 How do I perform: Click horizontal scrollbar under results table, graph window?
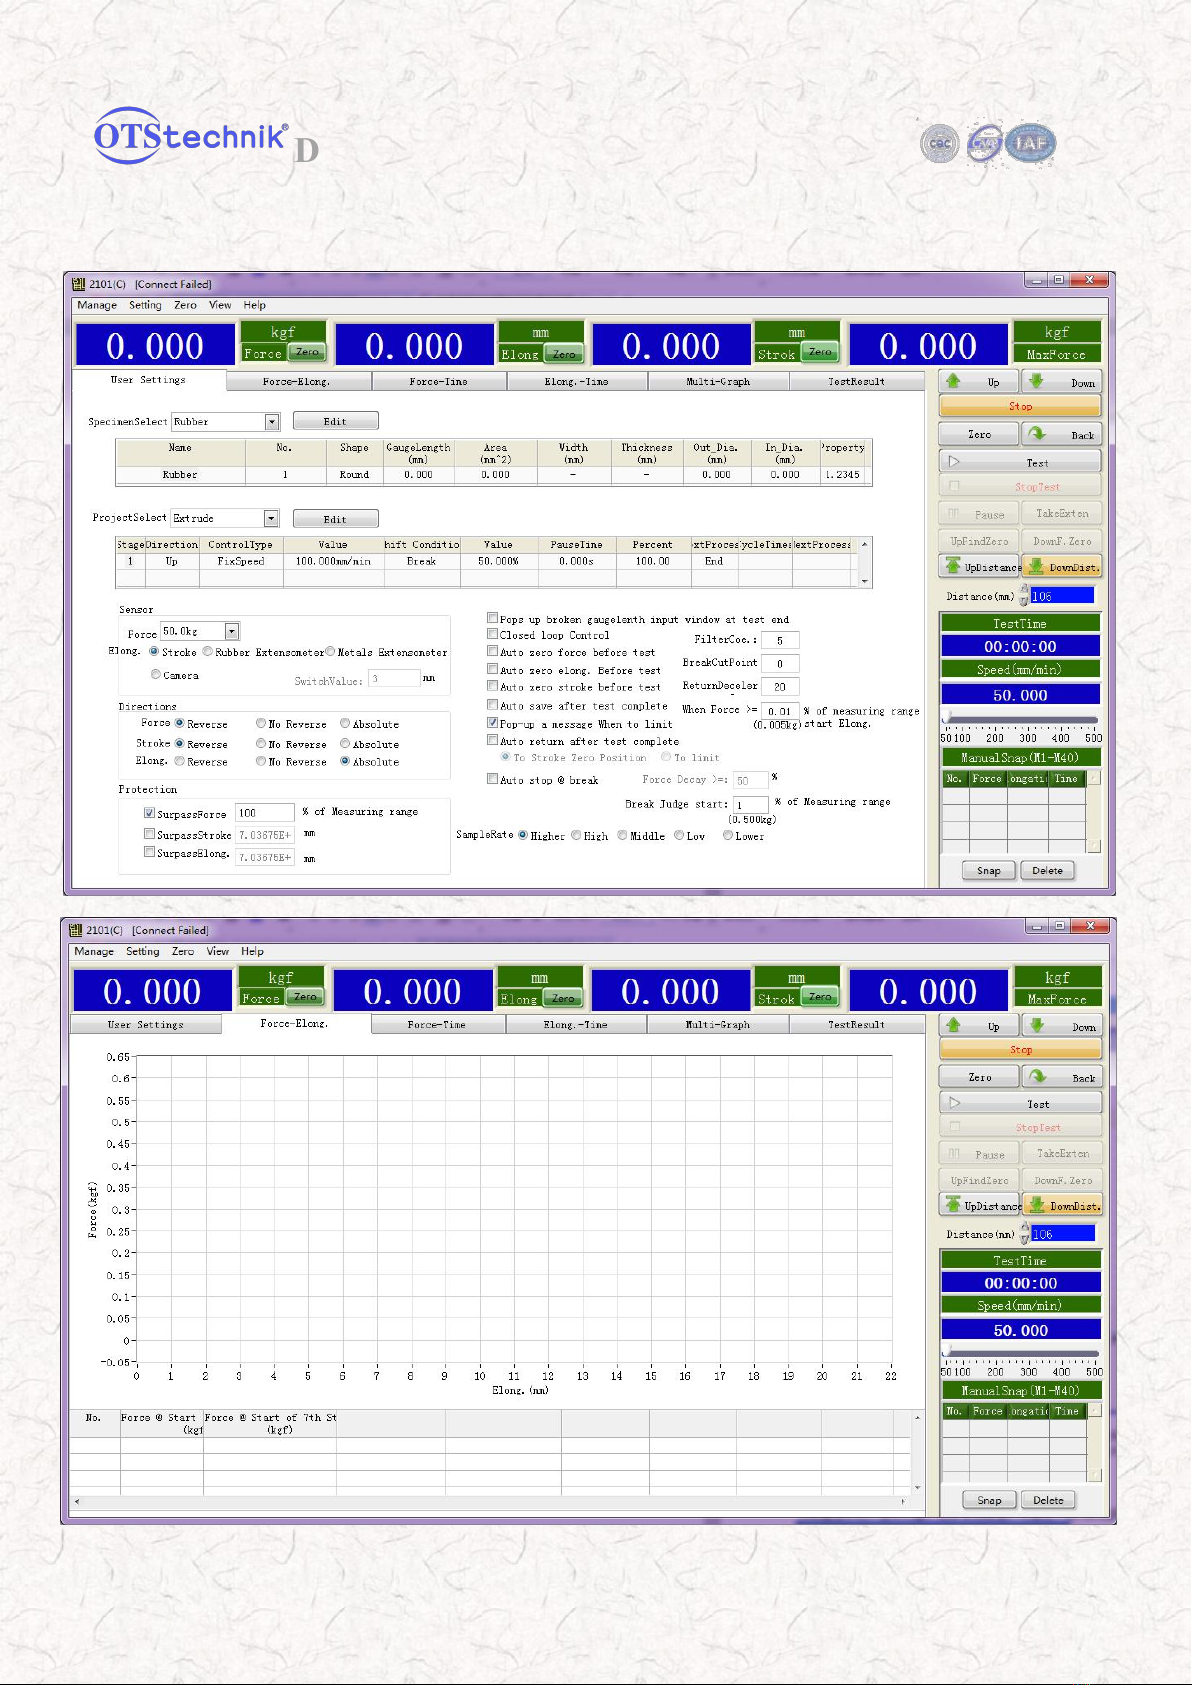[490, 1501]
